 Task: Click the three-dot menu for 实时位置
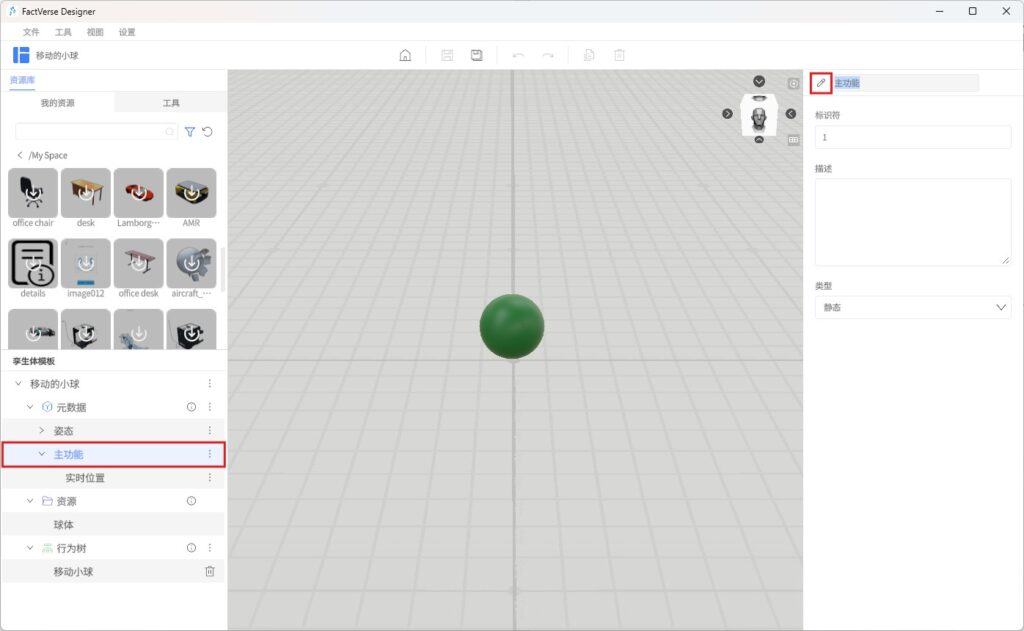point(210,478)
